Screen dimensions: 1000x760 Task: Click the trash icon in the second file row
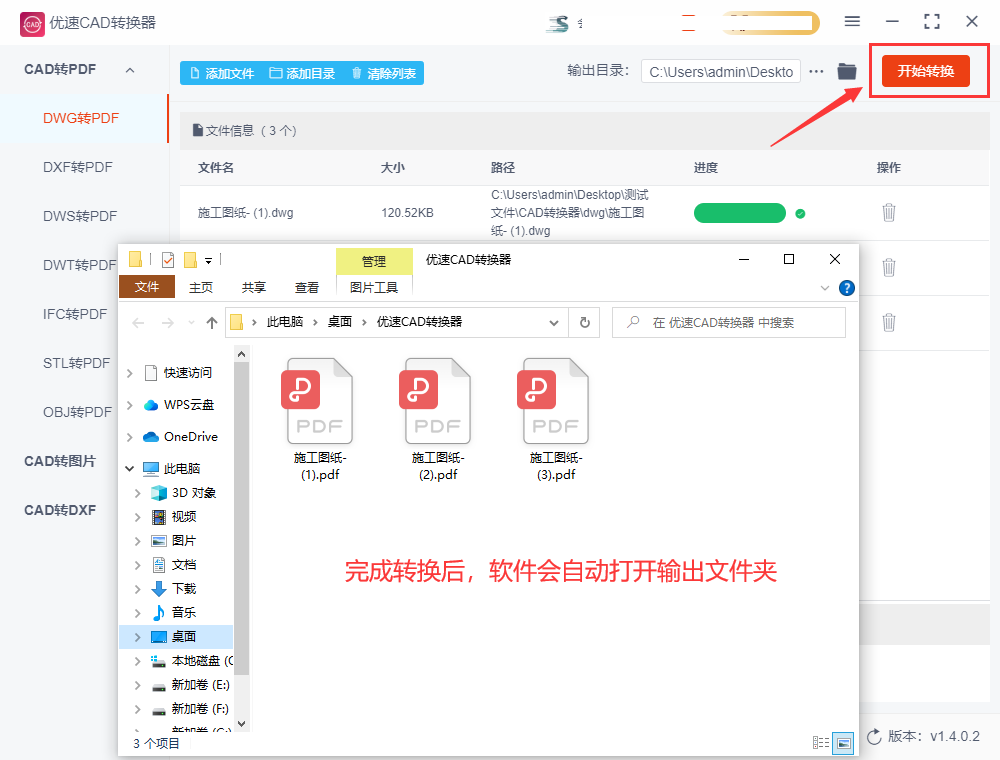point(888,267)
